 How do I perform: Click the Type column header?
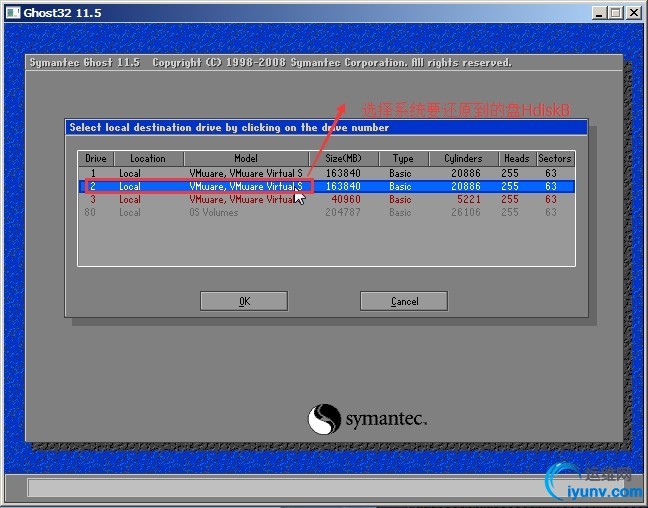pos(403,158)
